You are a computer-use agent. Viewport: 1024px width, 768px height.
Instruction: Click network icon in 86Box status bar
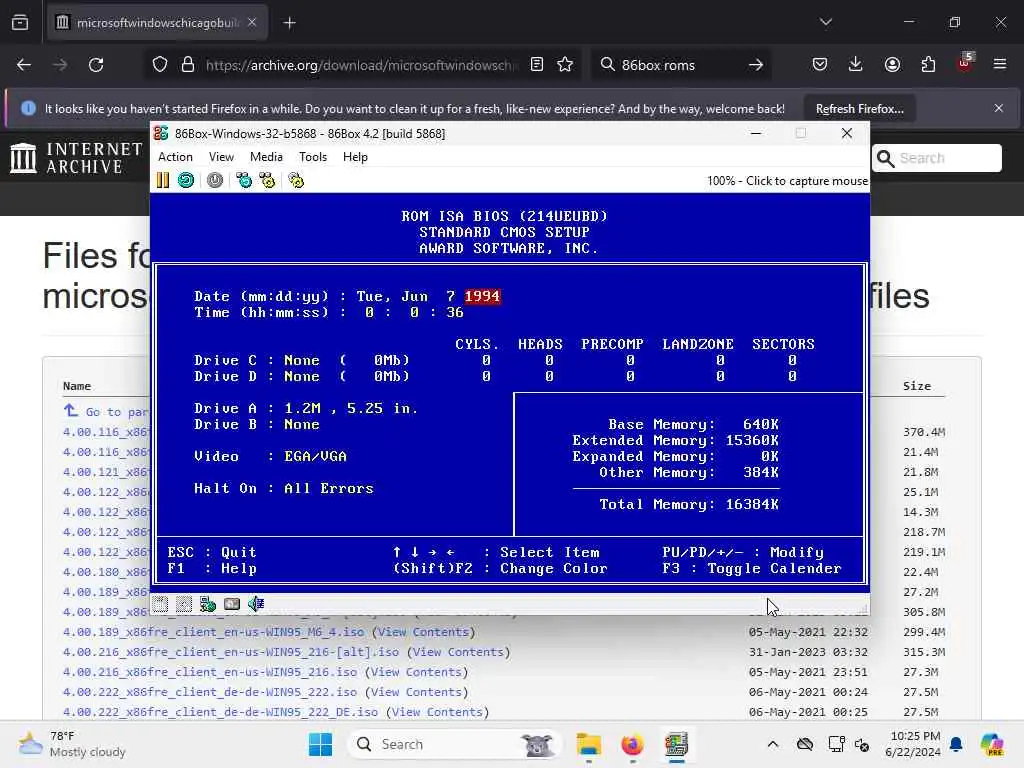(208, 604)
